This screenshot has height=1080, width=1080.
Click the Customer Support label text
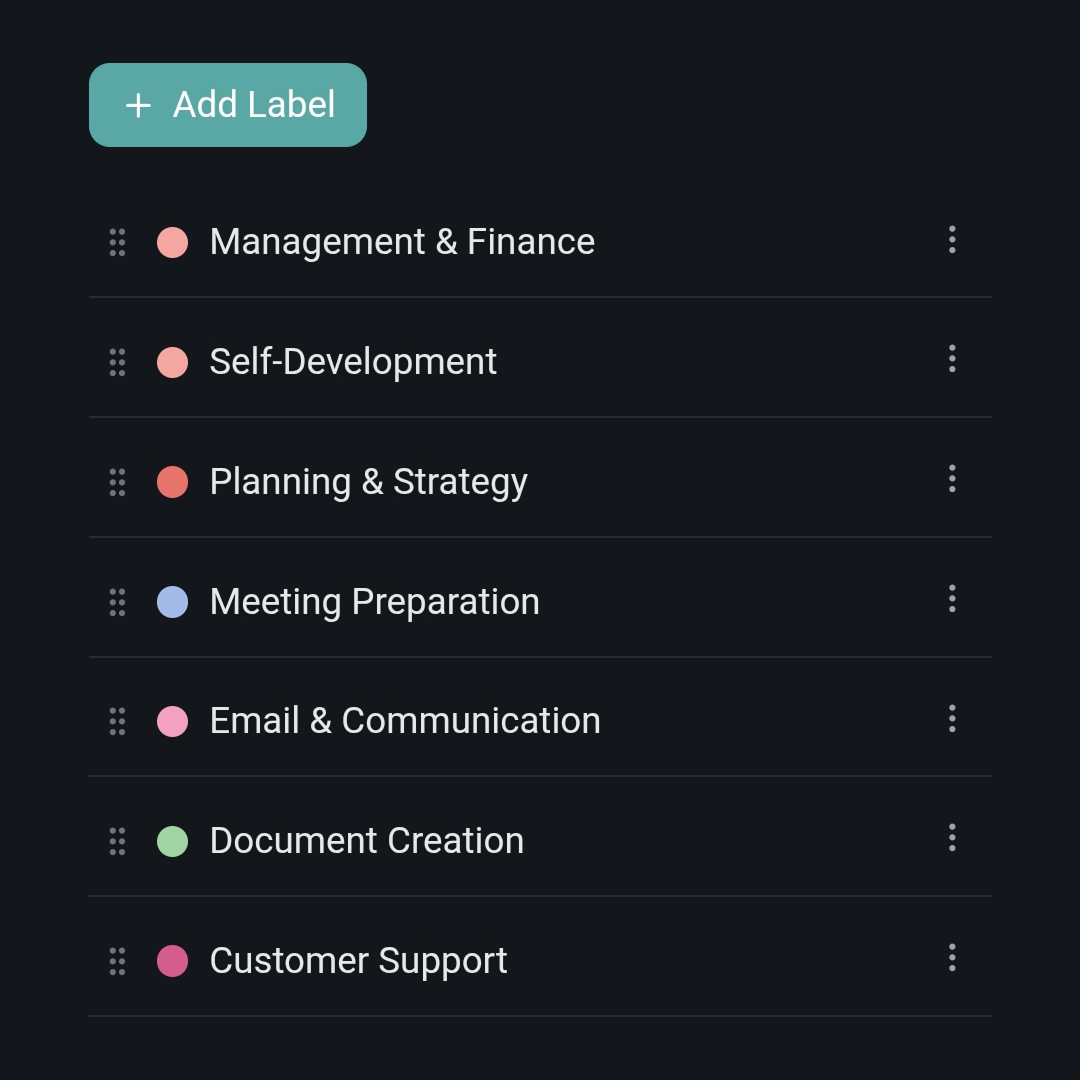click(358, 961)
